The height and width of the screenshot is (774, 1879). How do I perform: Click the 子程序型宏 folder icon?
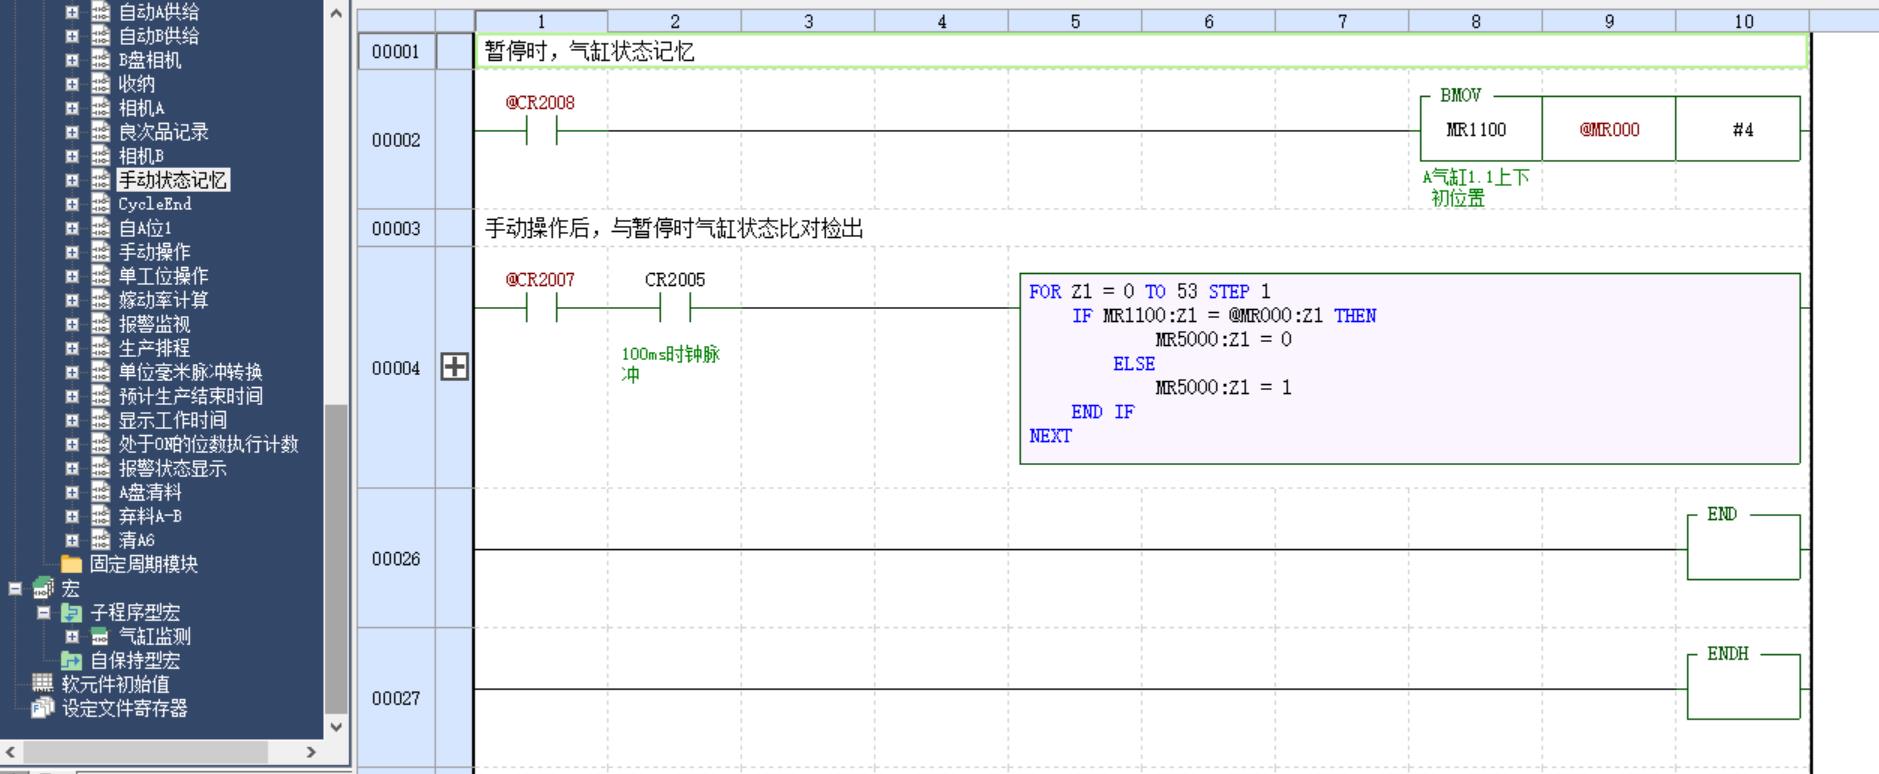coord(71,612)
